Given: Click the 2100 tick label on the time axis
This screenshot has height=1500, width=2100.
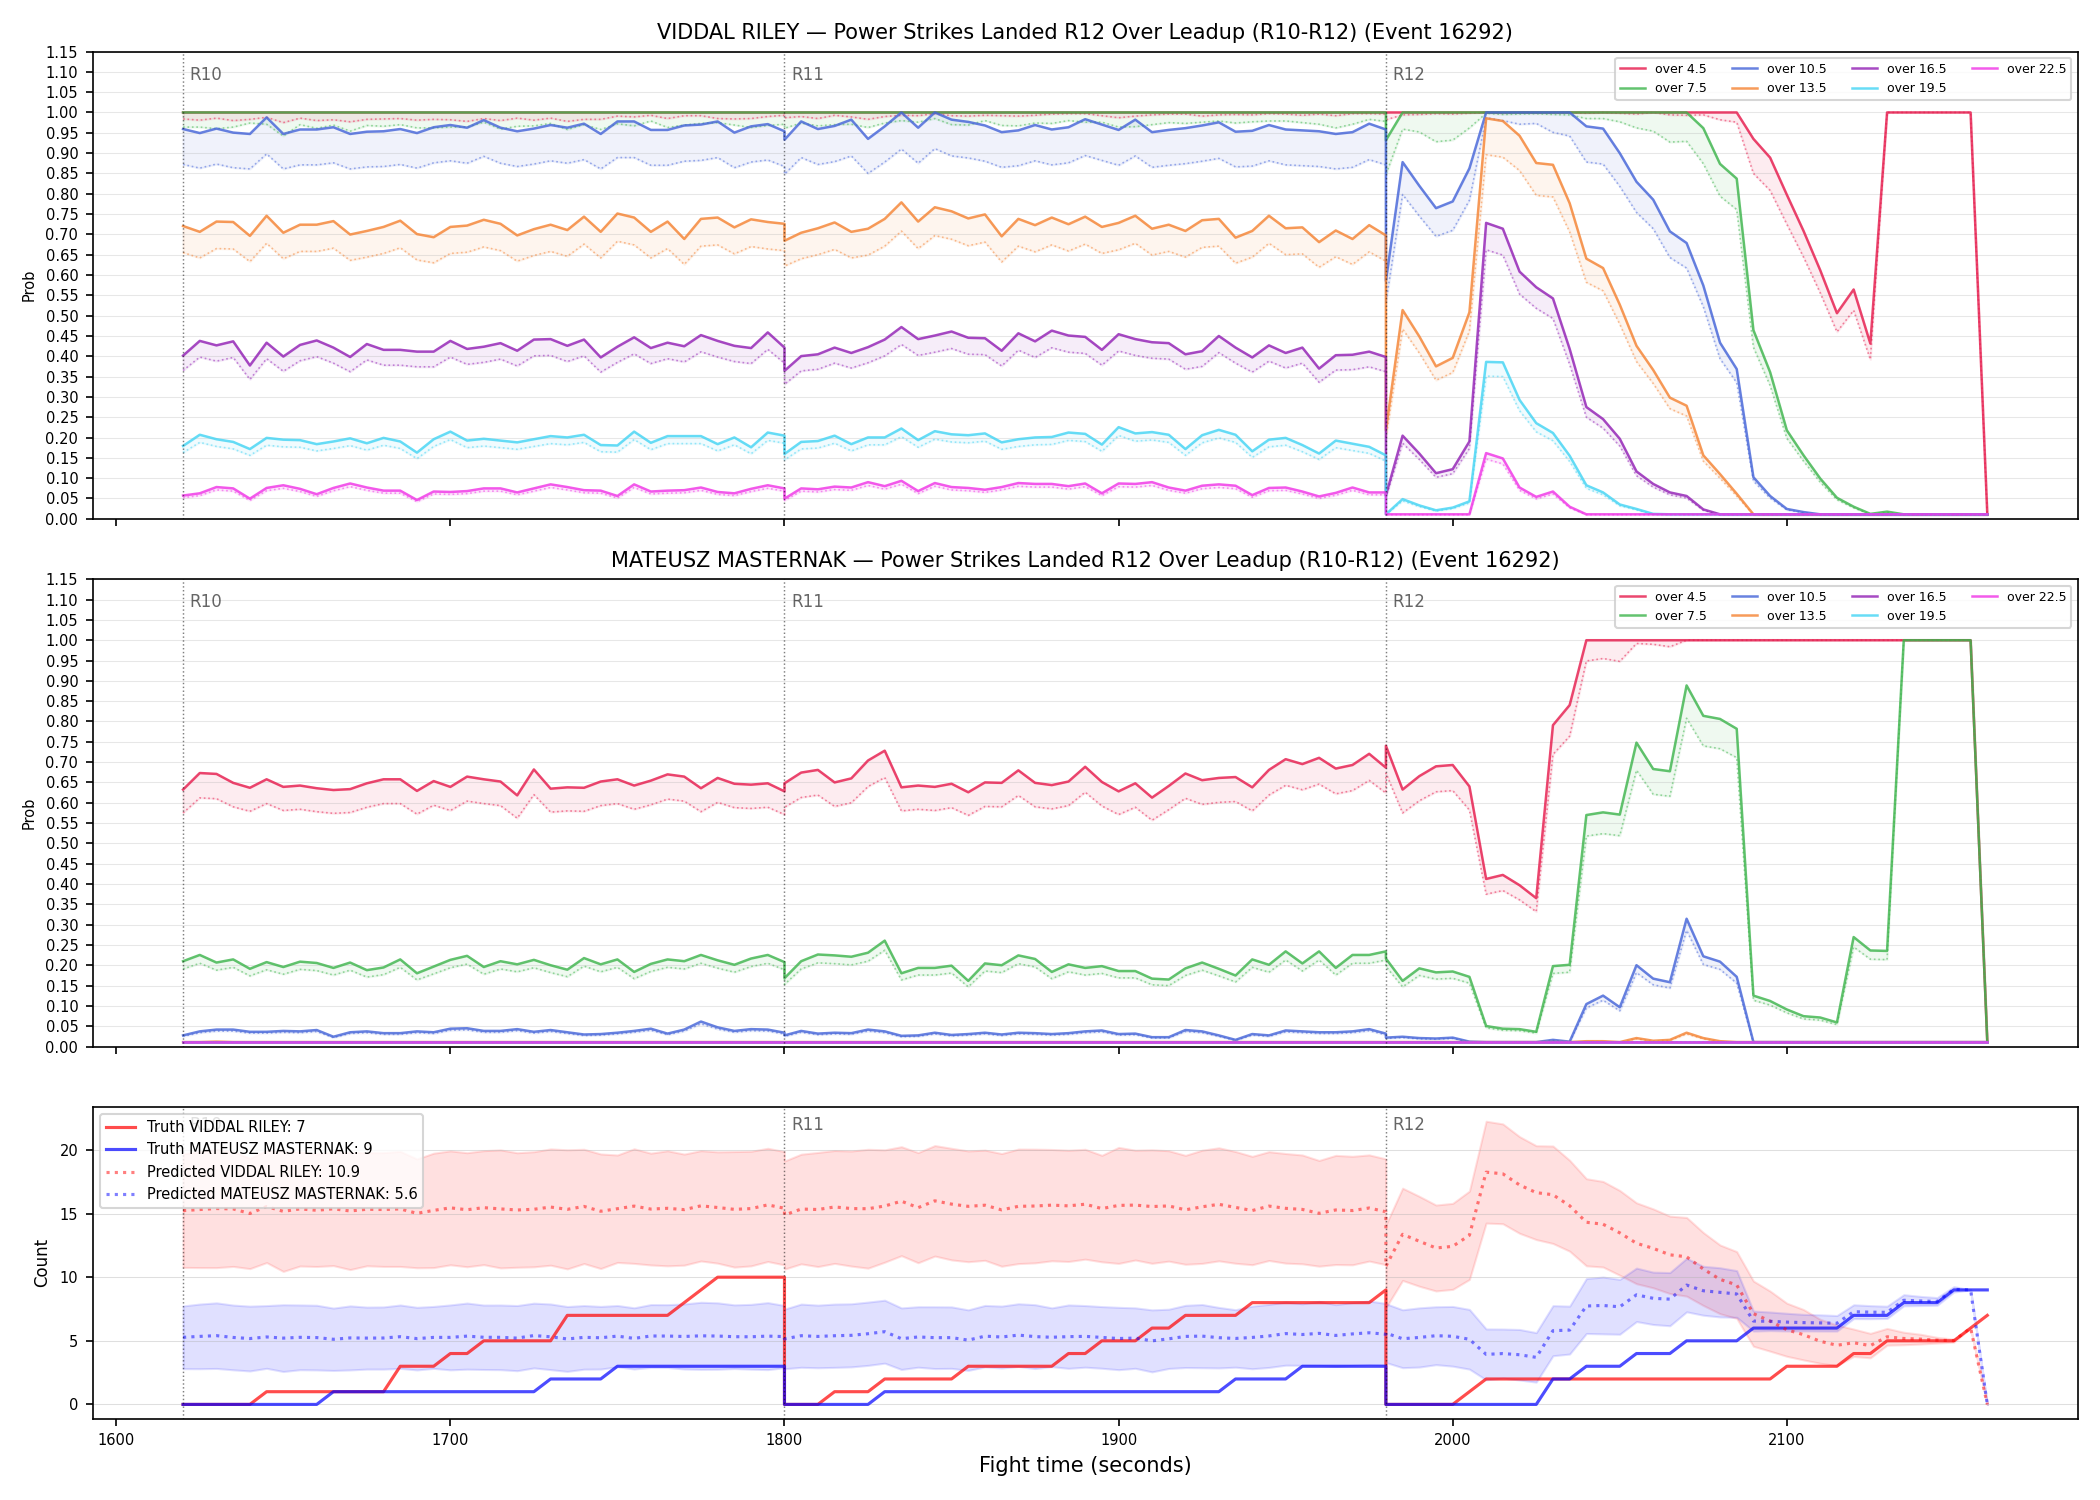Looking at the screenshot, I should (x=1786, y=1439).
